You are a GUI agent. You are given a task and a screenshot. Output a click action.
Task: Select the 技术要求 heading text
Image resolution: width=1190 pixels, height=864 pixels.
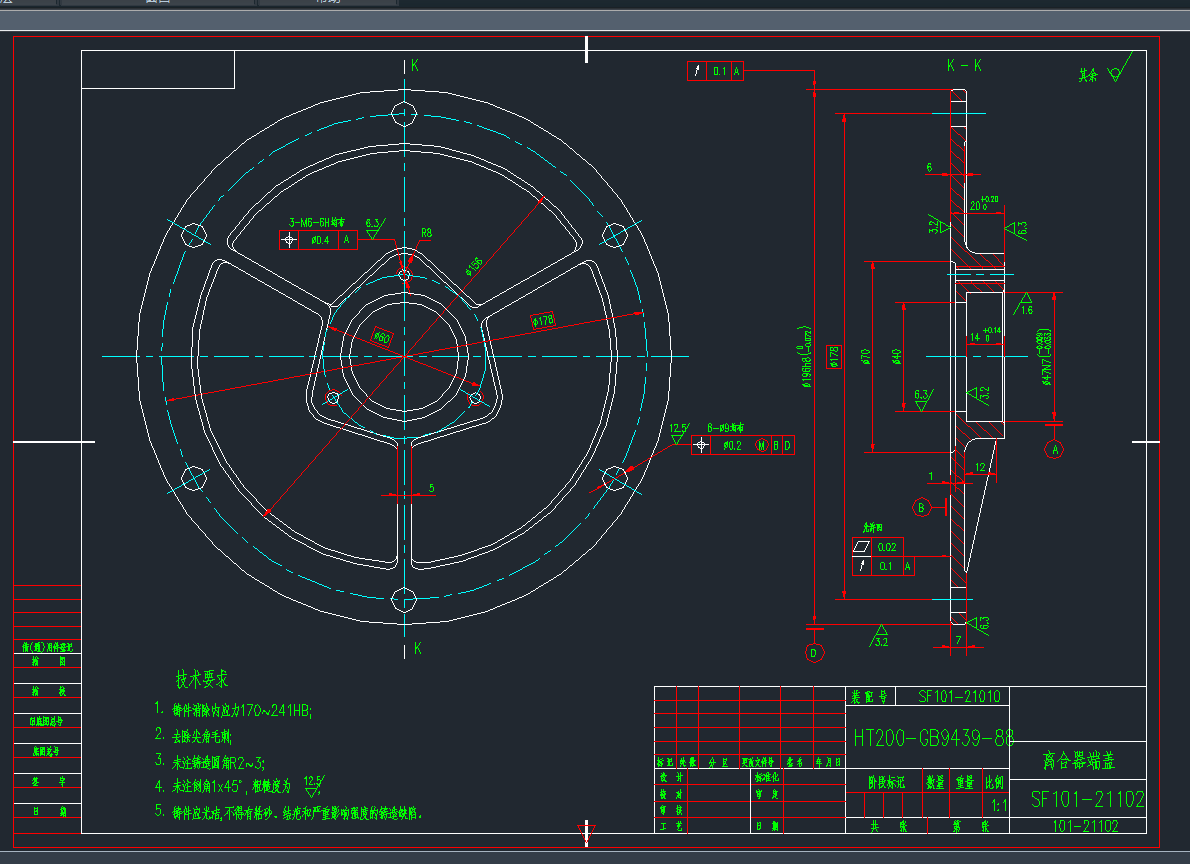202,680
